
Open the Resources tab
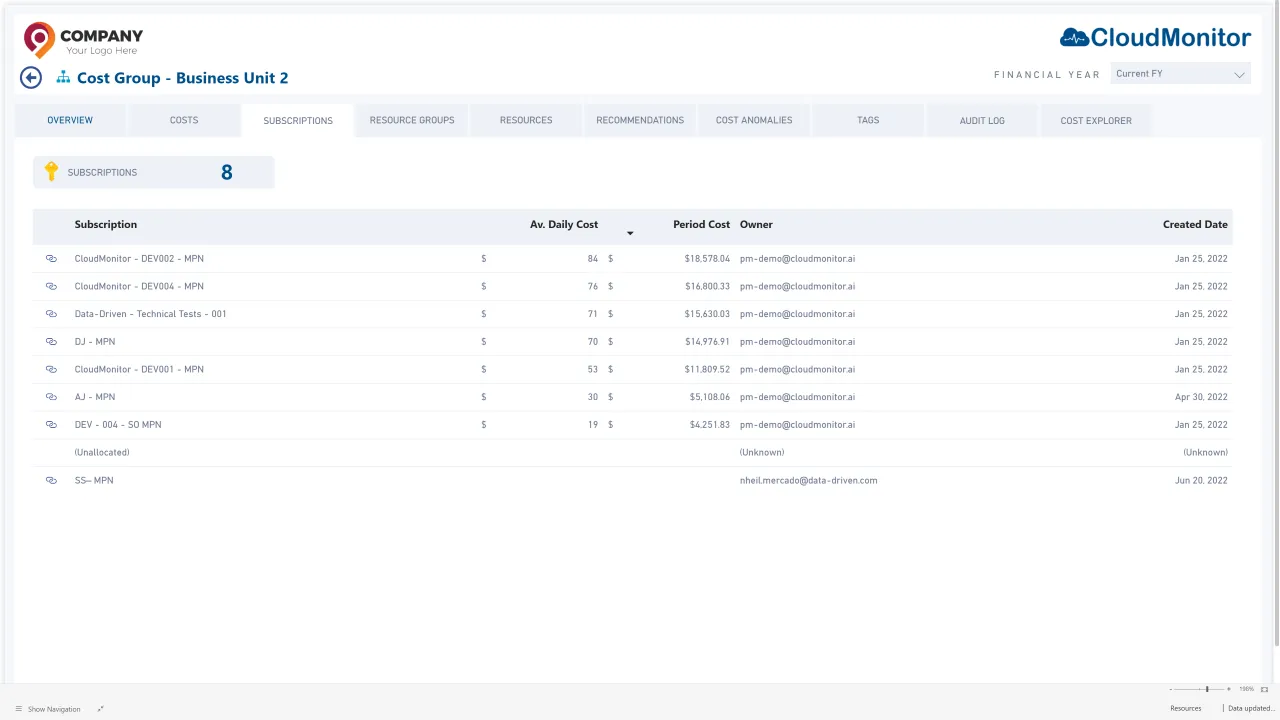point(526,120)
